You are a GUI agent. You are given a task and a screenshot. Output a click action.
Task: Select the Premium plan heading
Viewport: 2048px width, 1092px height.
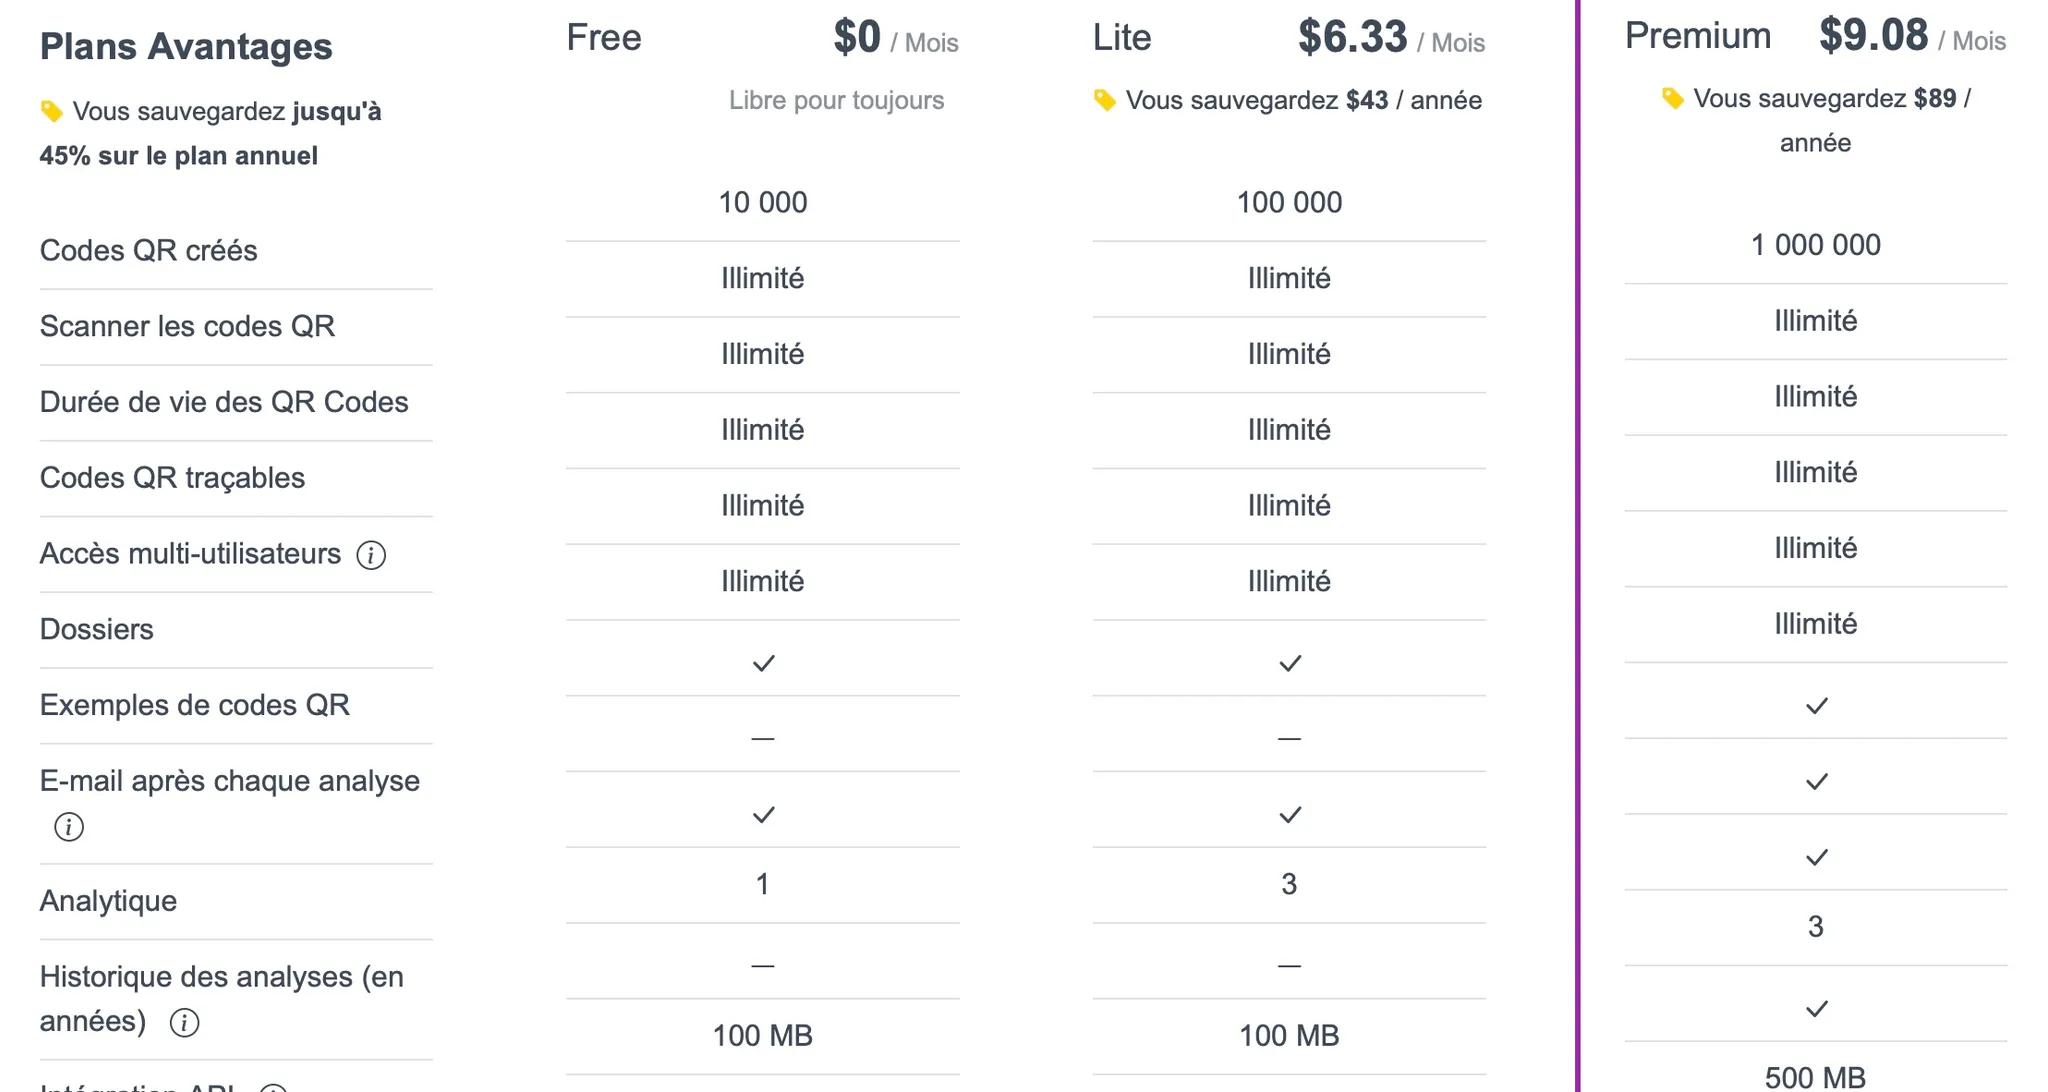pyautogui.click(x=1698, y=35)
